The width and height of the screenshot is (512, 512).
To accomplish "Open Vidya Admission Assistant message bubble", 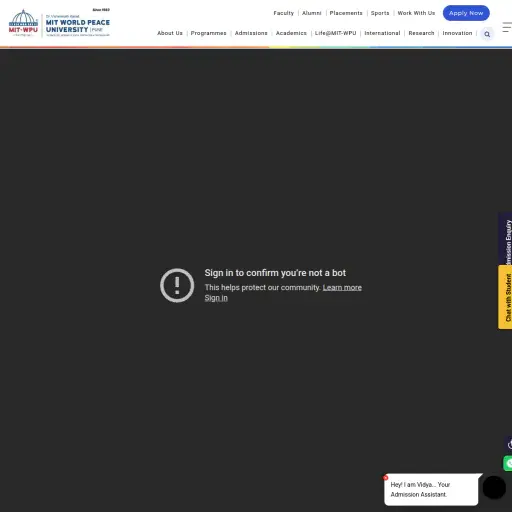I will 431,489.
